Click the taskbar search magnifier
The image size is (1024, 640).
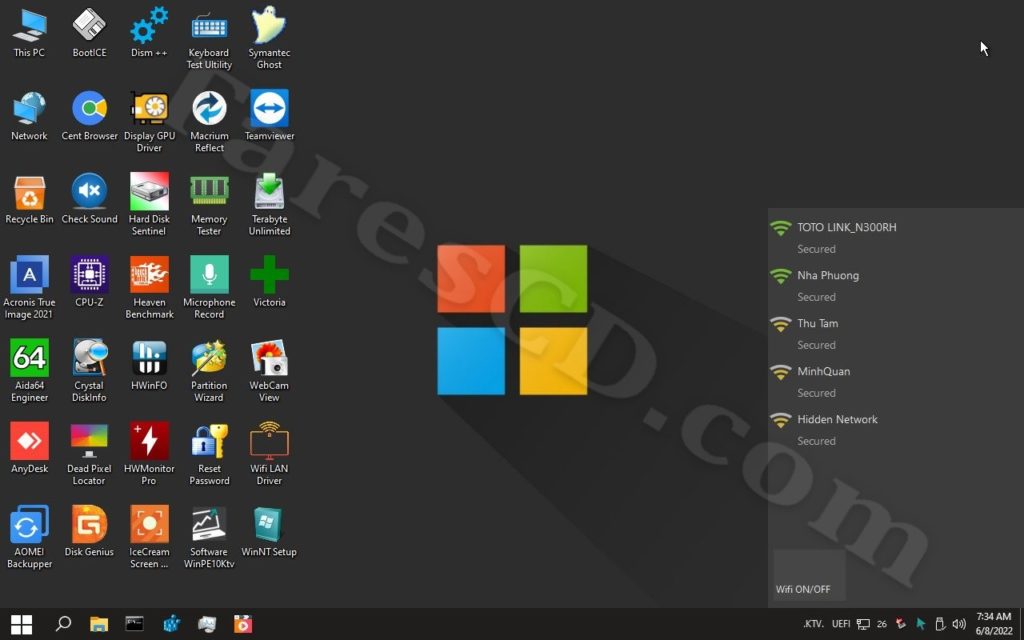point(63,624)
